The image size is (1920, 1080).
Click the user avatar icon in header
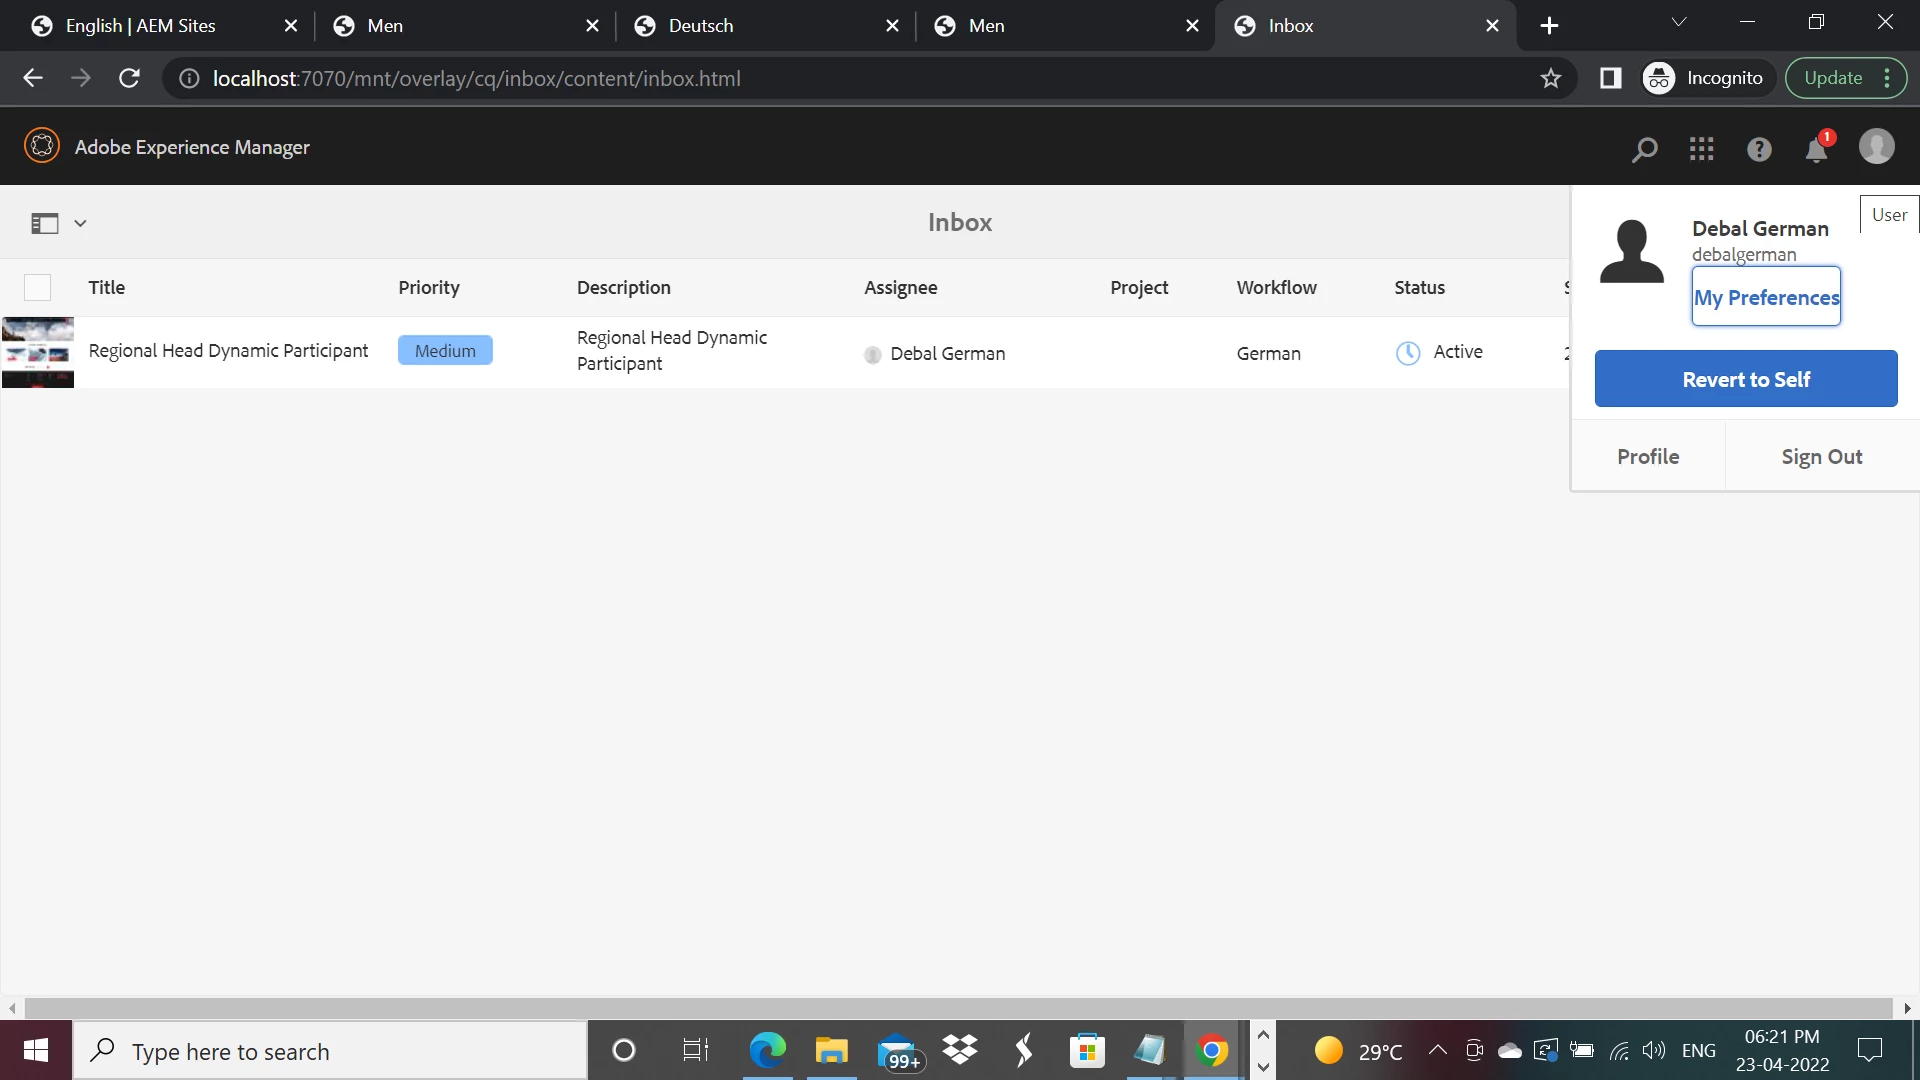(x=1876, y=147)
